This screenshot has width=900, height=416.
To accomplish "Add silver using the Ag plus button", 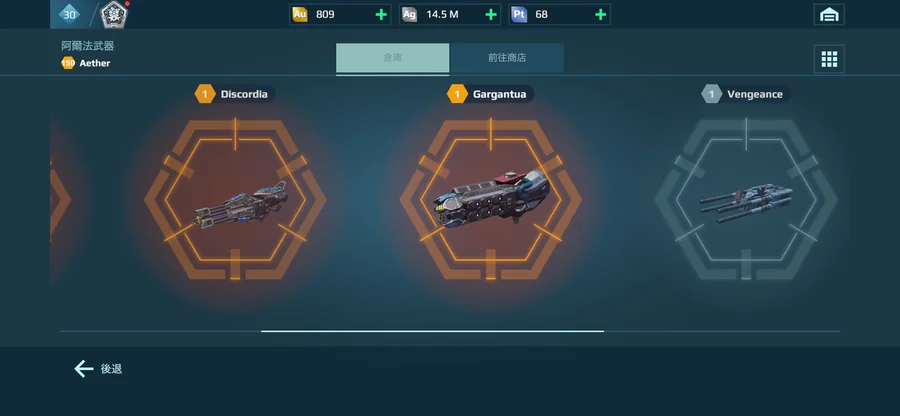I will tap(491, 14).
